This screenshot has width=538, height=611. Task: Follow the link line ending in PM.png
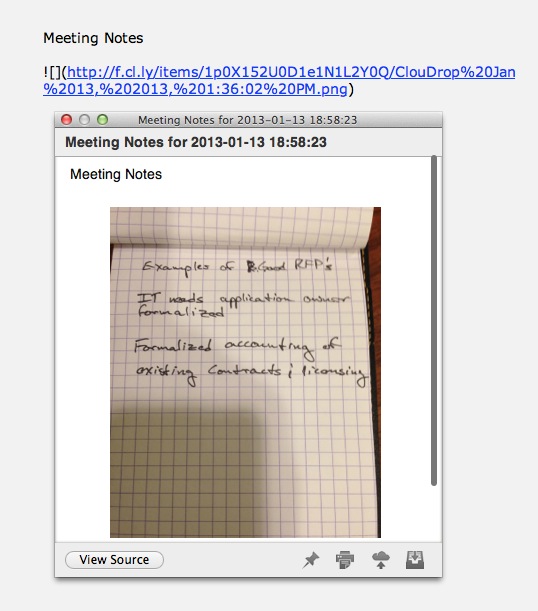click(x=195, y=89)
